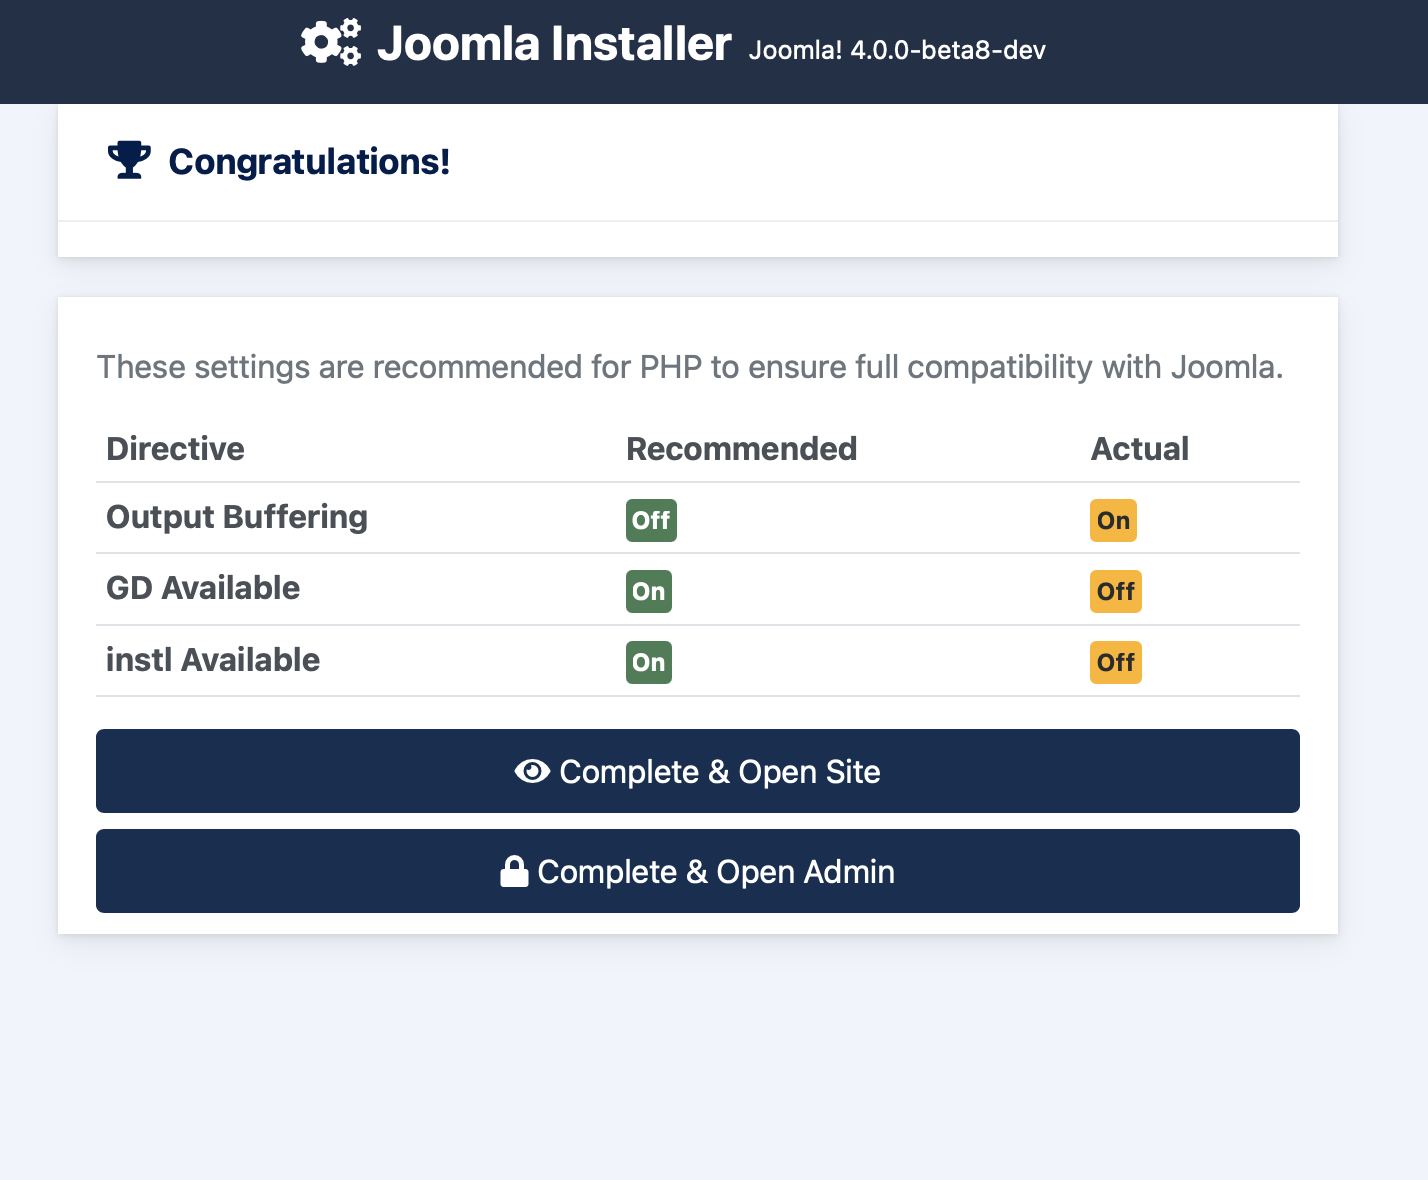Click the Recommended column header

[741, 449]
